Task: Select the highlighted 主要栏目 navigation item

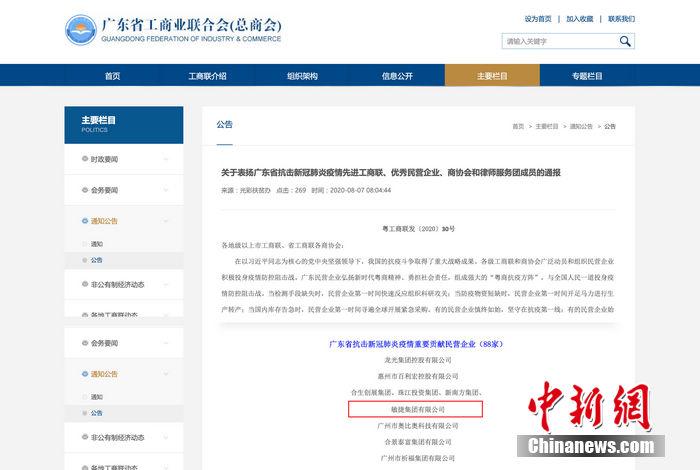Action: point(492,76)
